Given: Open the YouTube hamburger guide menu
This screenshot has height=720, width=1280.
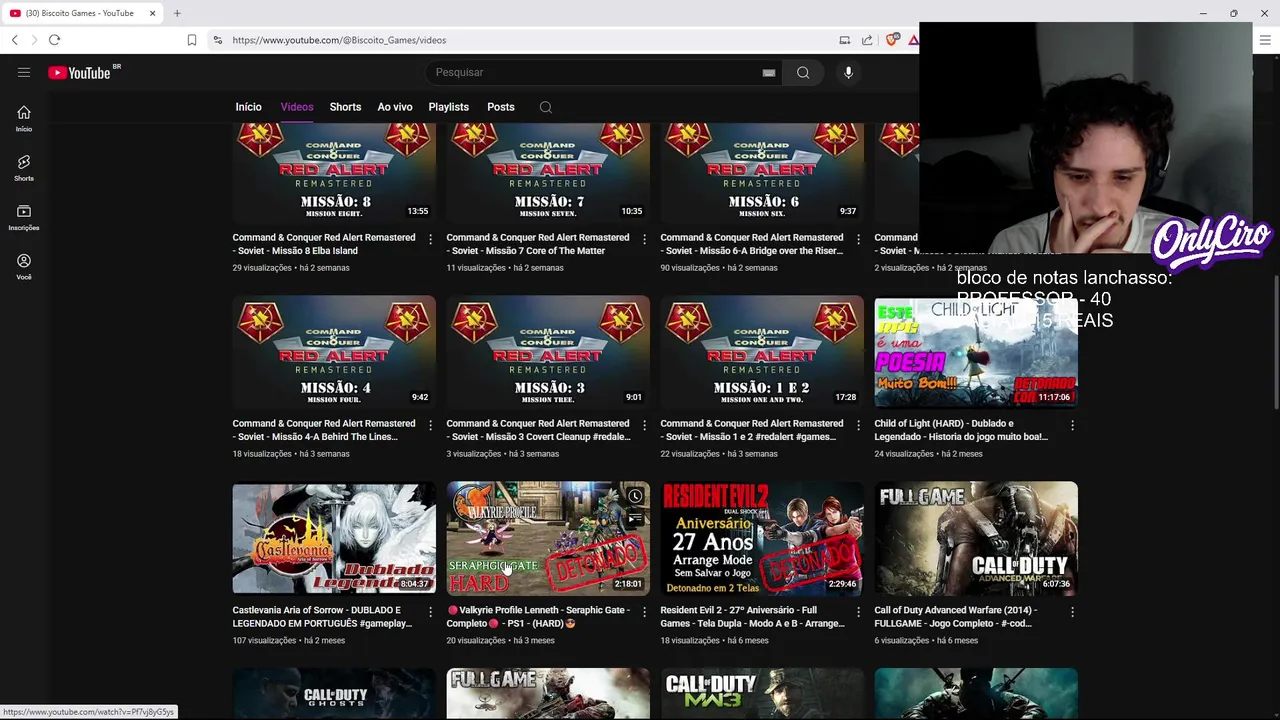Looking at the screenshot, I should [24, 72].
